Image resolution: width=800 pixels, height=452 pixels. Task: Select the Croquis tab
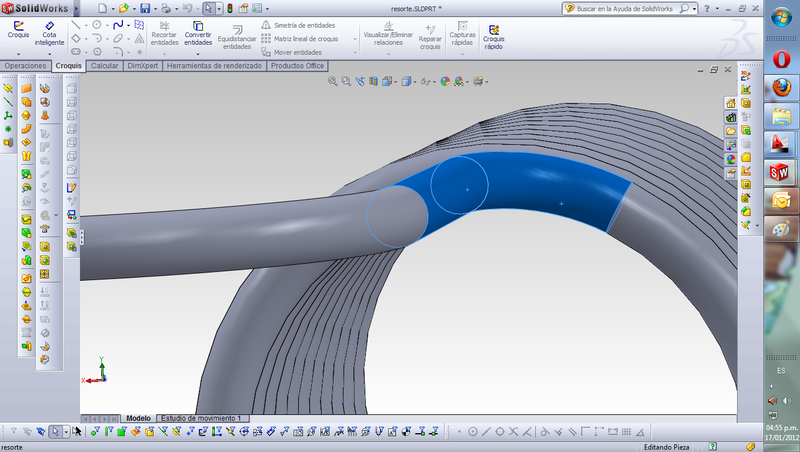click(x=68, y=66)
